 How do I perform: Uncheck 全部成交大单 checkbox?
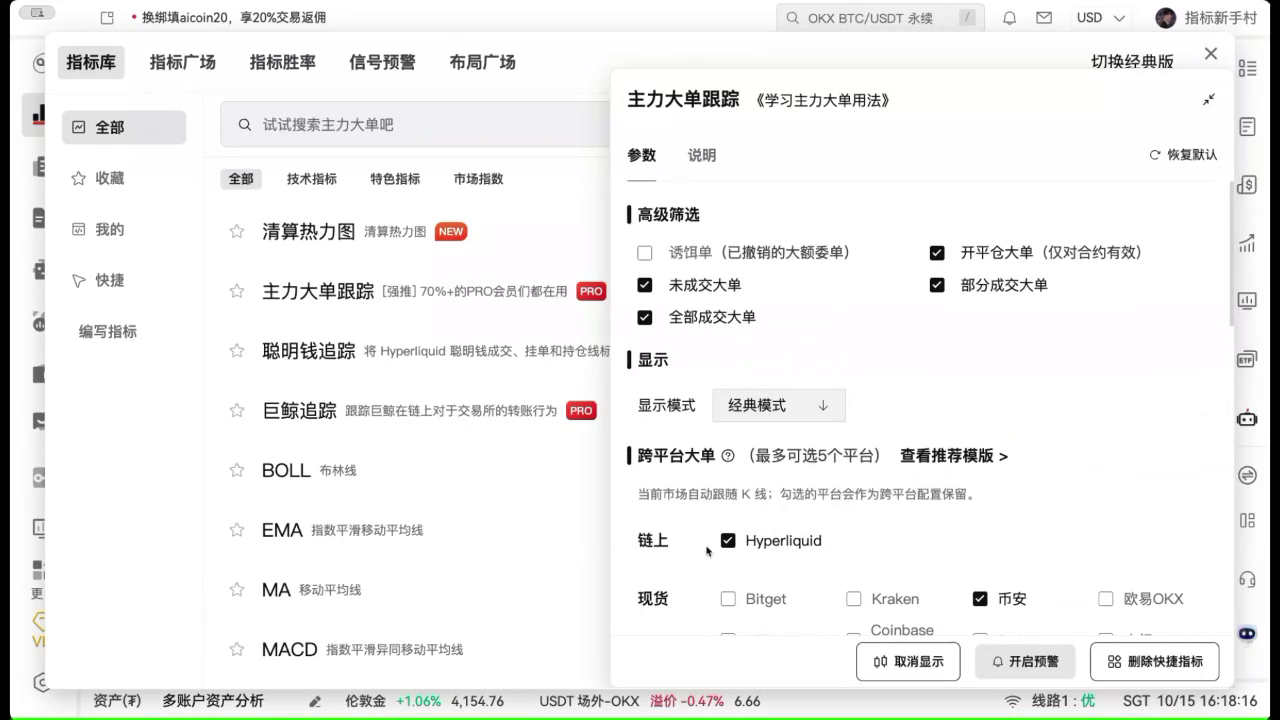click(645, 317)
